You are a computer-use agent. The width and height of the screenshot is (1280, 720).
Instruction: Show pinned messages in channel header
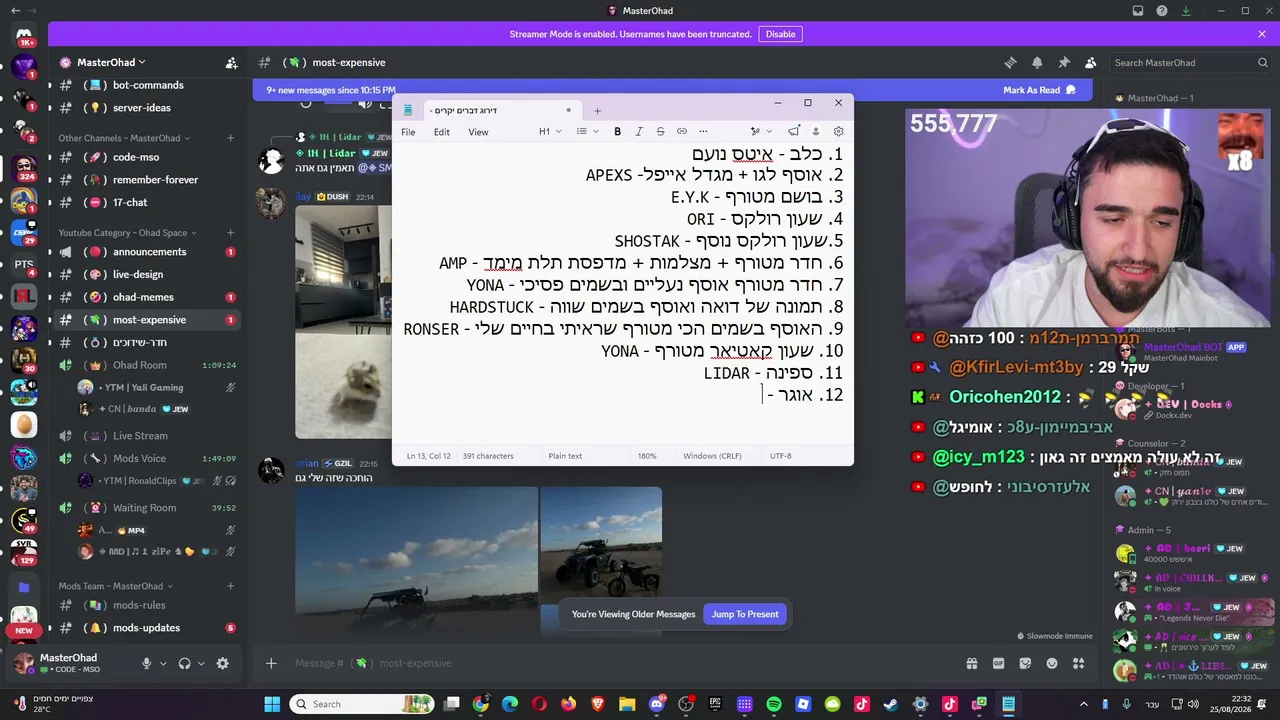1064,62
